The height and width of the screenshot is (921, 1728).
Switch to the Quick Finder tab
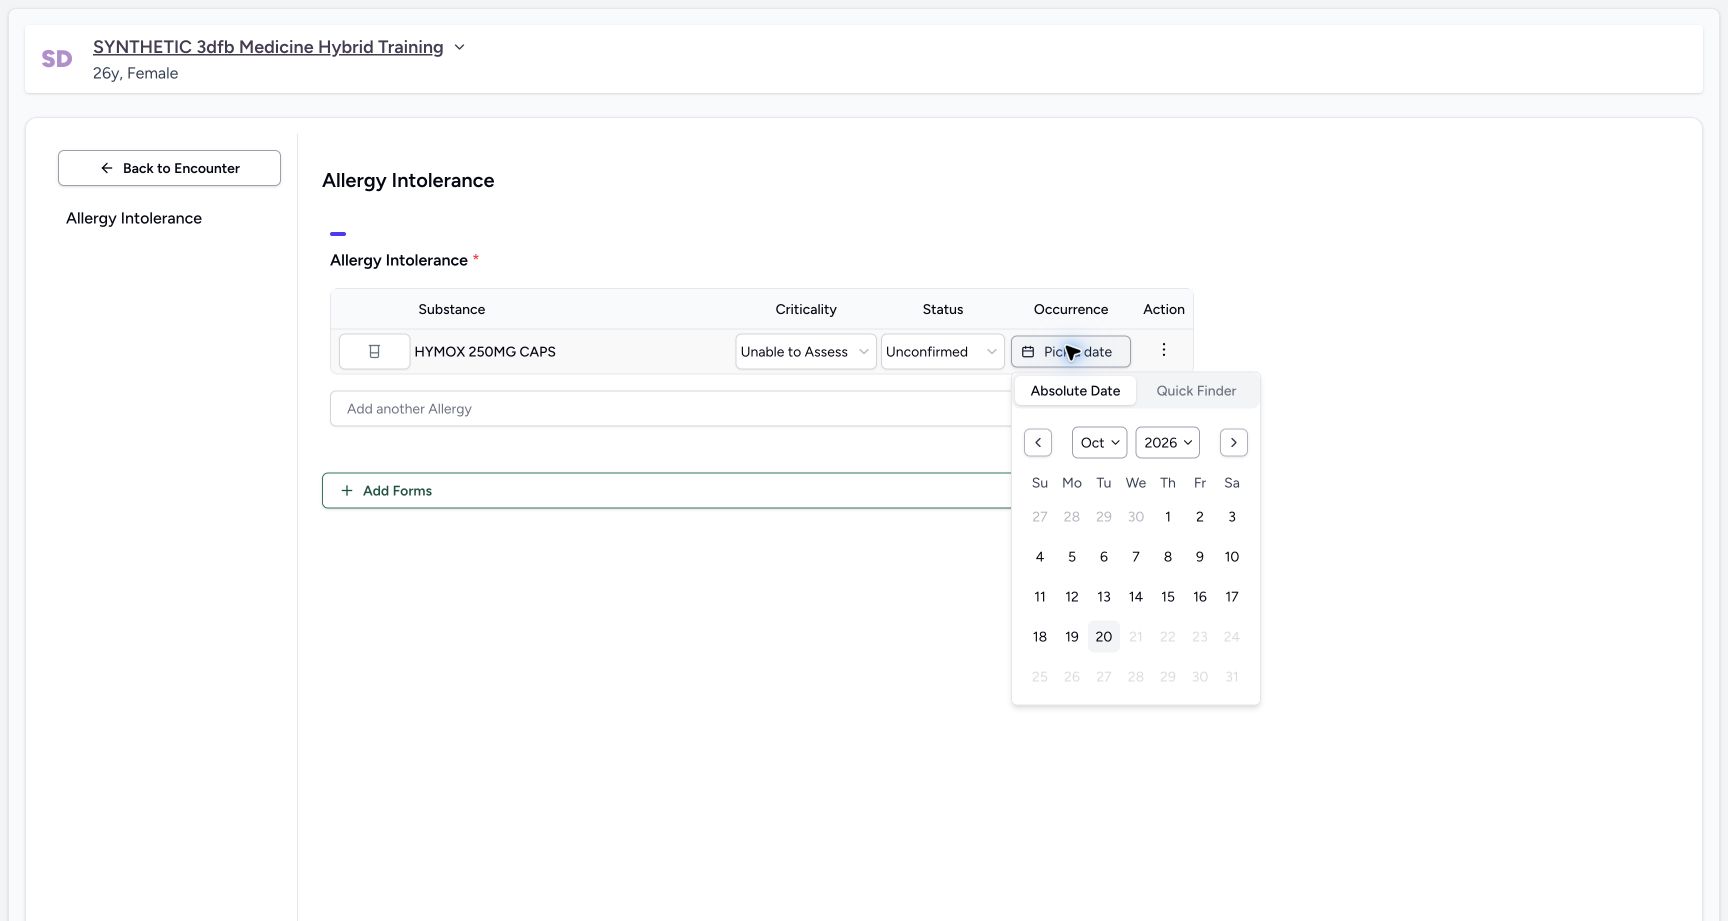point(1196,391)
